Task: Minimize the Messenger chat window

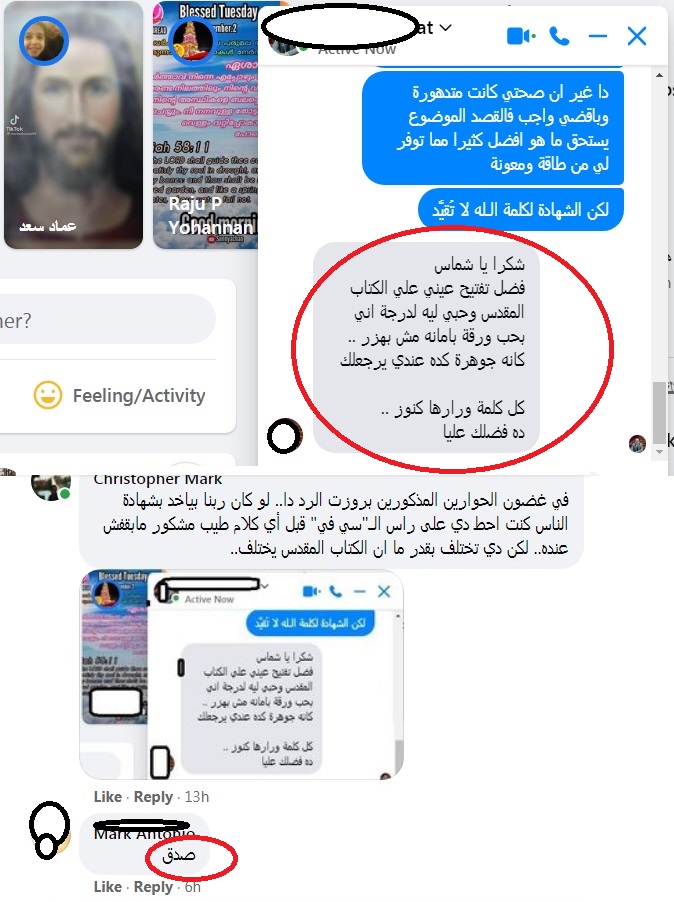Action: point(598,36)
